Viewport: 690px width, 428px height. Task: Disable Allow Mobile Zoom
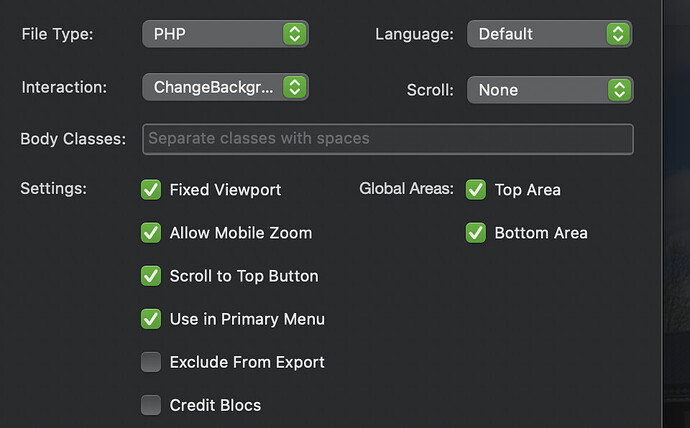pos(151,233)
